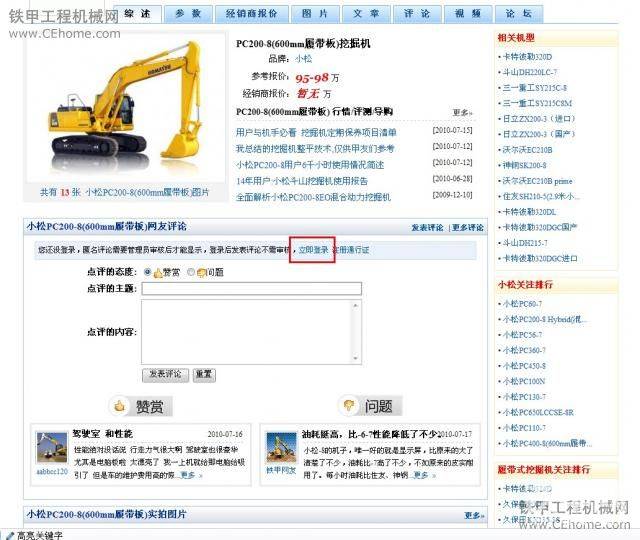Open related model 斗山DH220LC-7
640x540 pixels.
click(x=529, y=72)
